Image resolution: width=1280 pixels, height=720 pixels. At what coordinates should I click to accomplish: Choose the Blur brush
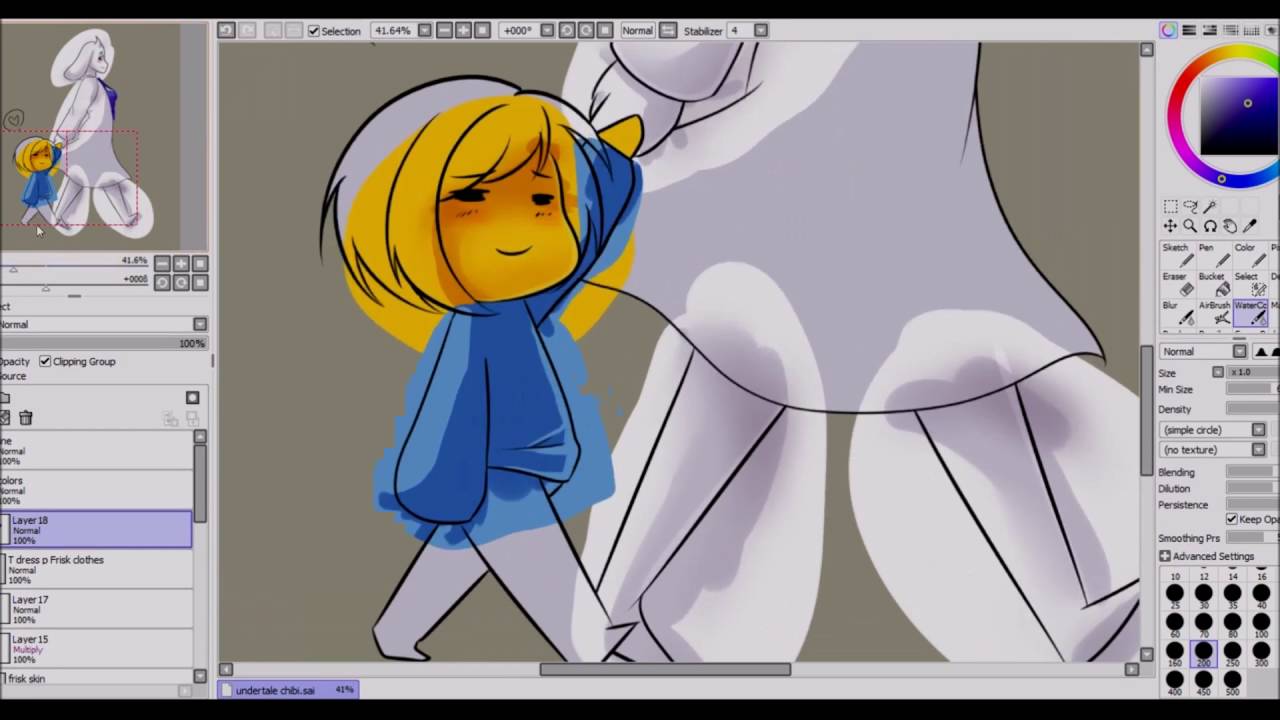tap(1177, 313)
